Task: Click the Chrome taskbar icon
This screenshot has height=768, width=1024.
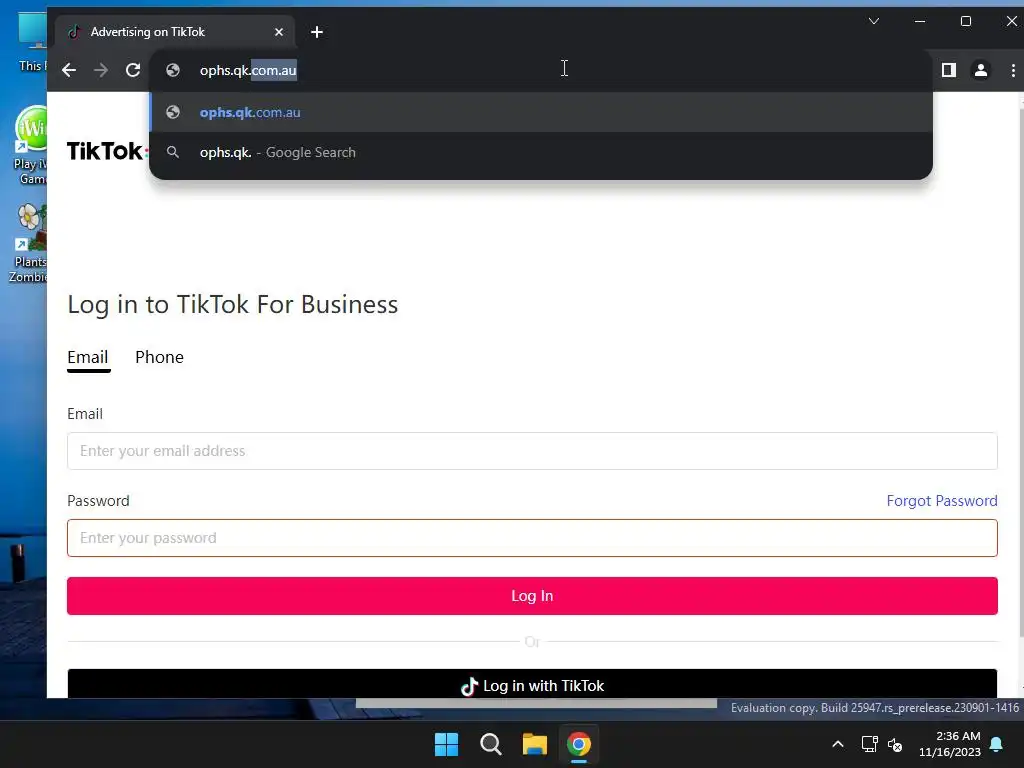Action: click(579, 744)
